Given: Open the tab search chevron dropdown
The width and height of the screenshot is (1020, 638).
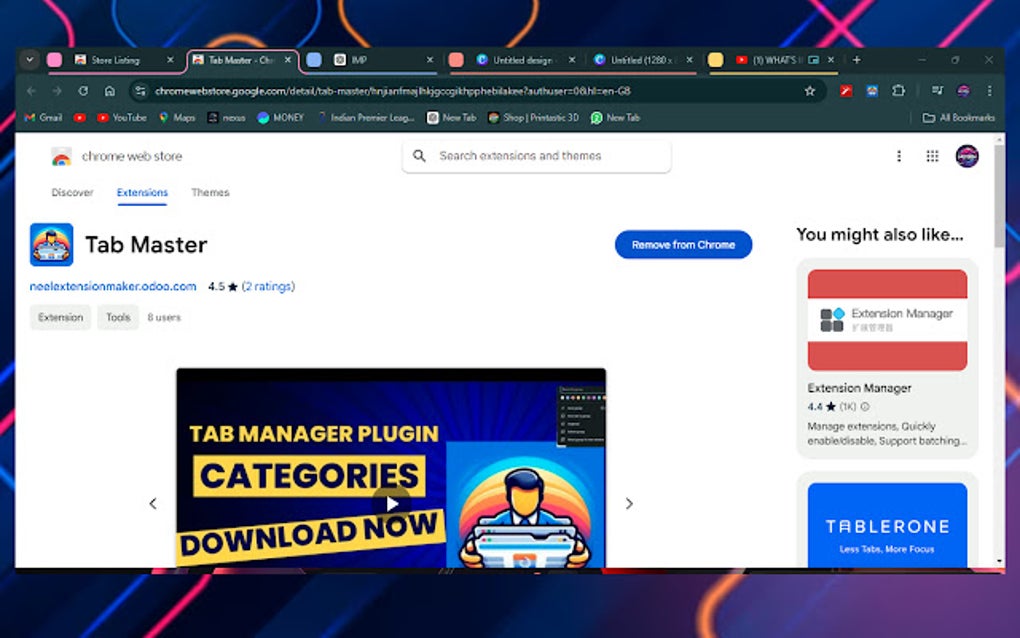Looking at the screenshot, I should pos(29,60).
